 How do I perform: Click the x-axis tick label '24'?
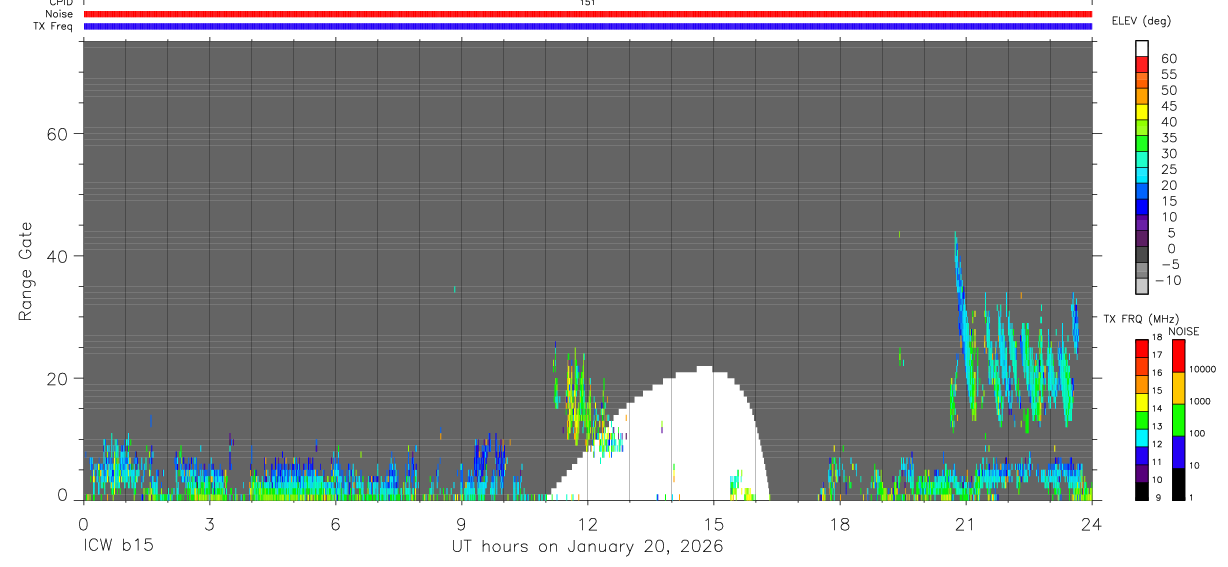click(1091, 524)
